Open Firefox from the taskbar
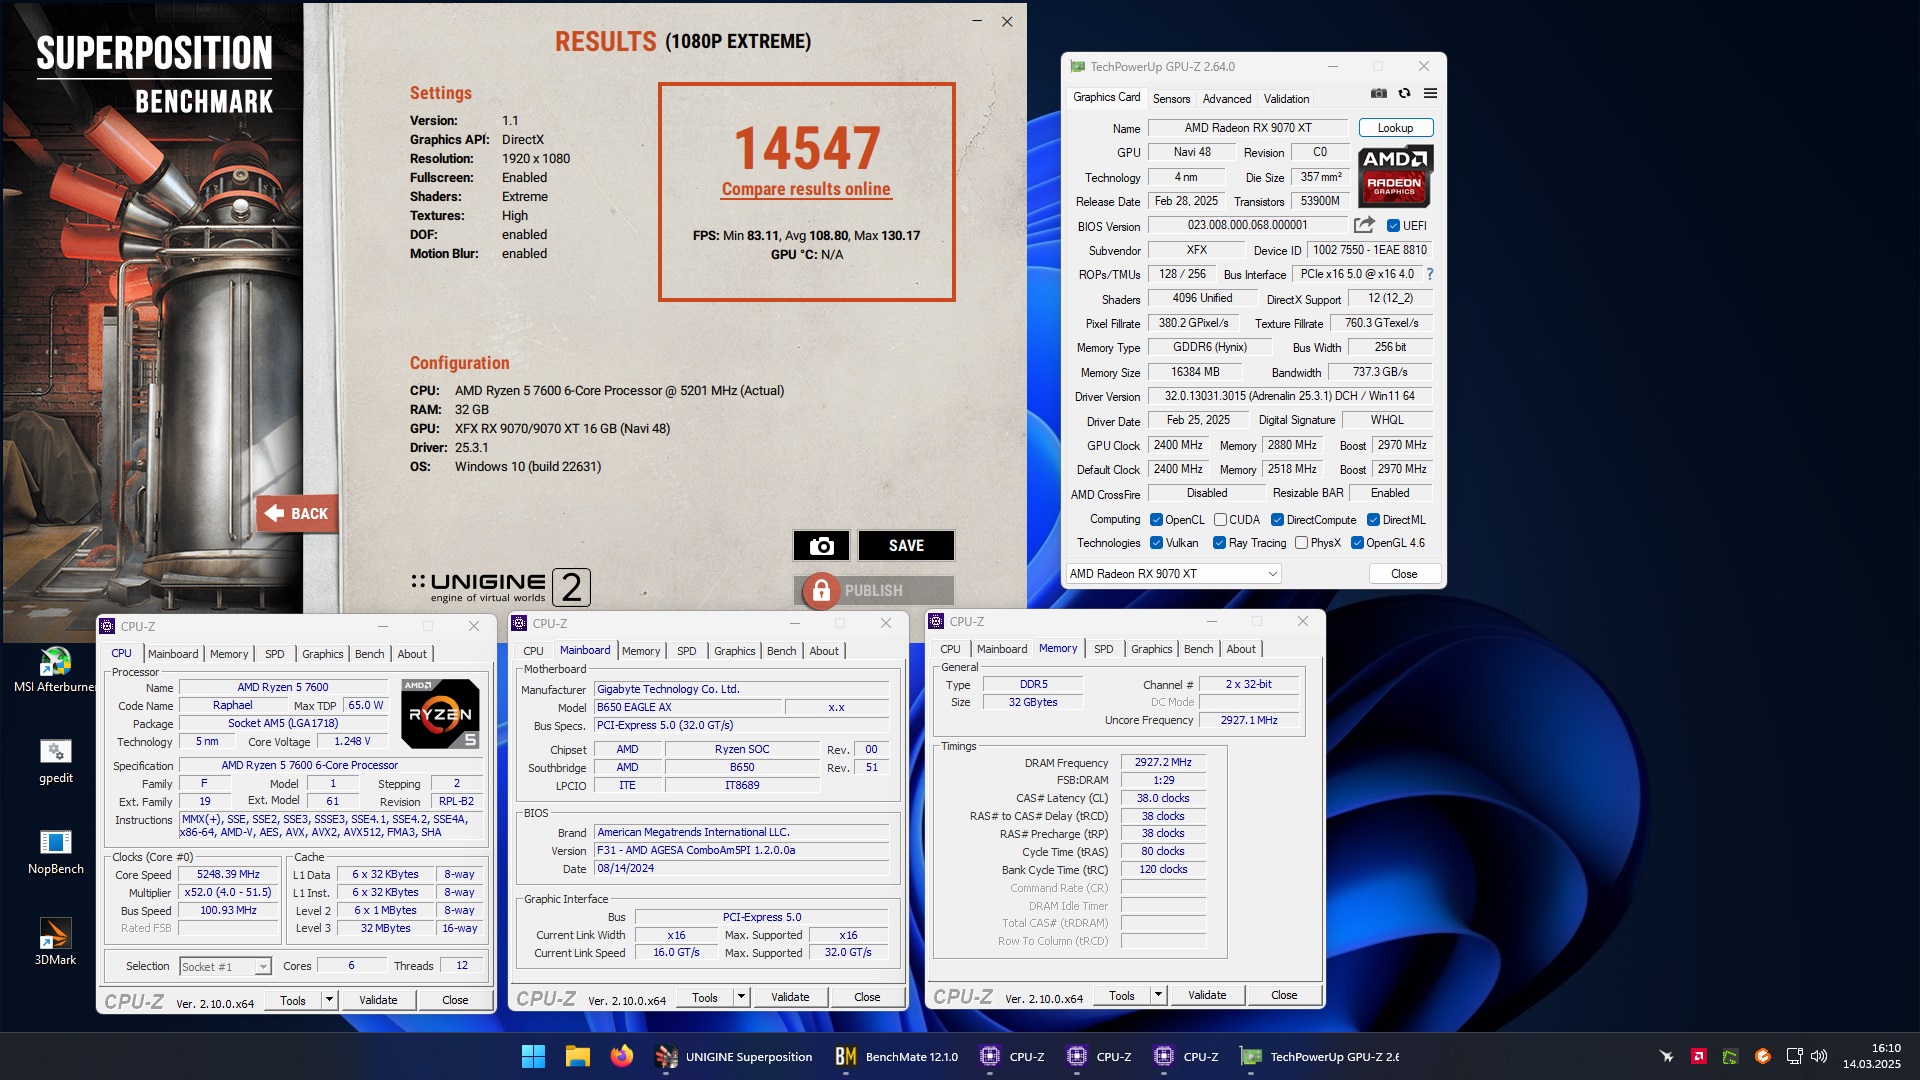 coord(621,1056)
